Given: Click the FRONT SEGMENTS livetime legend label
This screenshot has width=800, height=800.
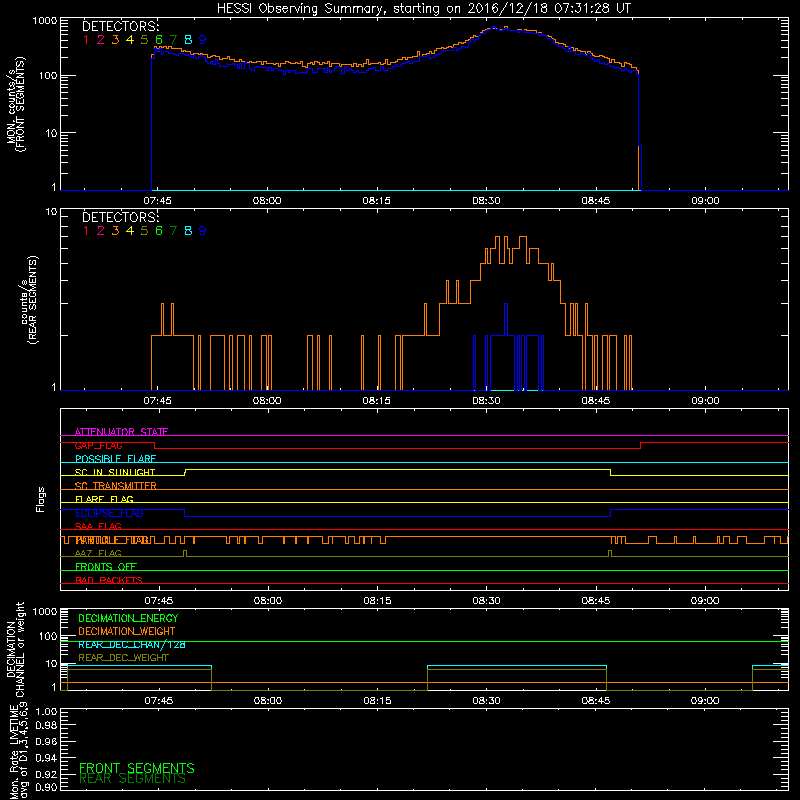Looking at the screenshot, I should point(137,768).
